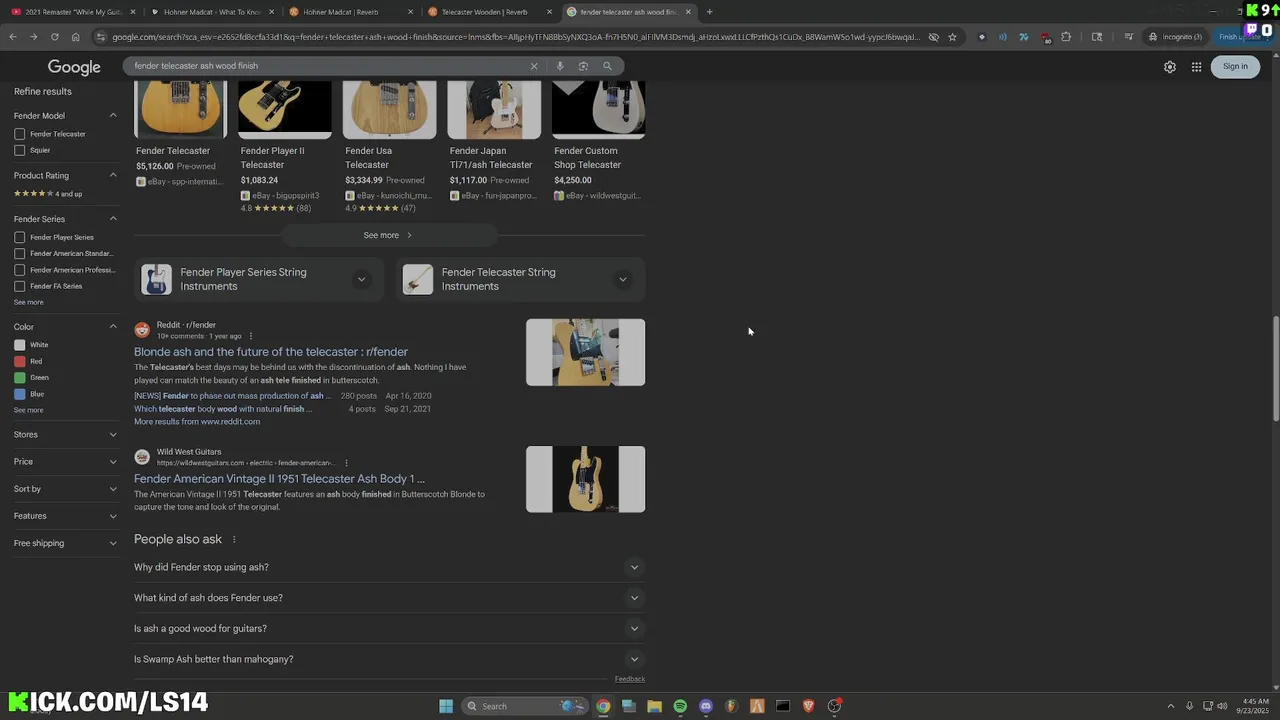Open a new browser tab

click(x=709, y=12)
